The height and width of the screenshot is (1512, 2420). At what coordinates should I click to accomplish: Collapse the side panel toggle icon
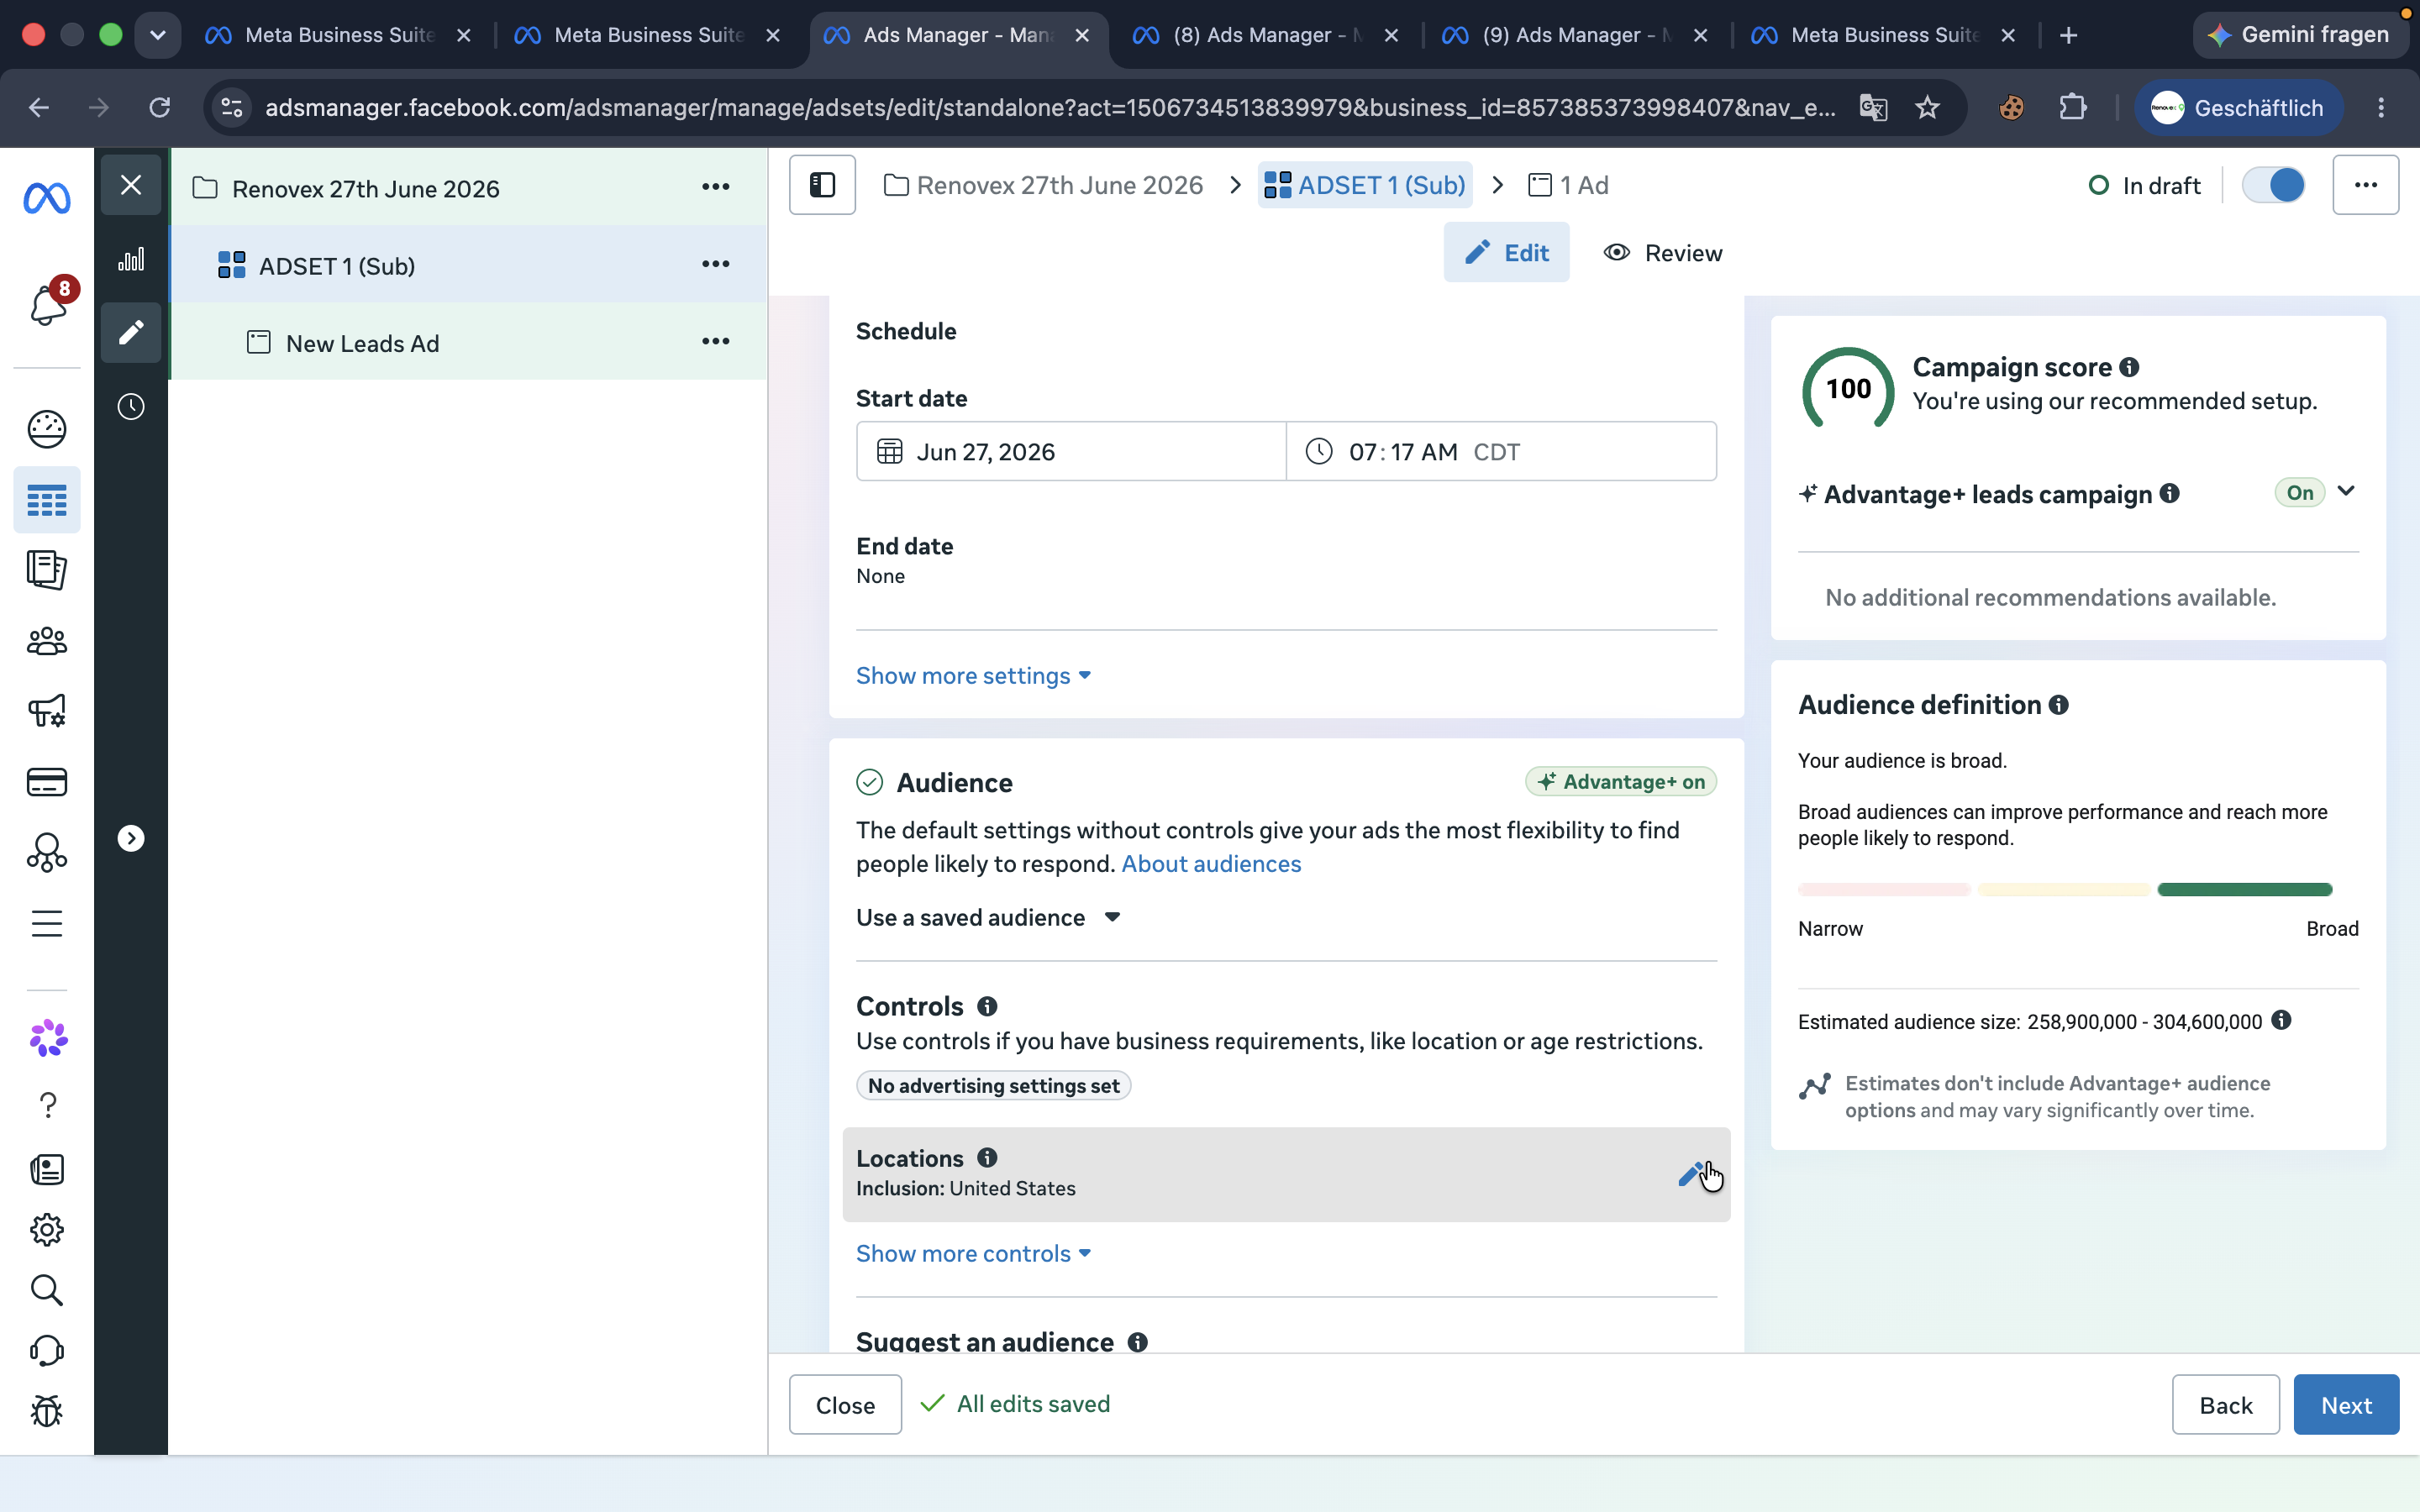822,185
